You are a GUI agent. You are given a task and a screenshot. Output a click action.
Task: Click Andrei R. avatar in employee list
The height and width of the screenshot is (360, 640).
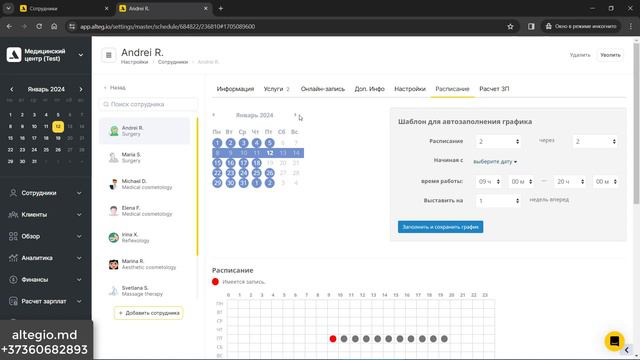pyautogui.click(x=114, y=131)
